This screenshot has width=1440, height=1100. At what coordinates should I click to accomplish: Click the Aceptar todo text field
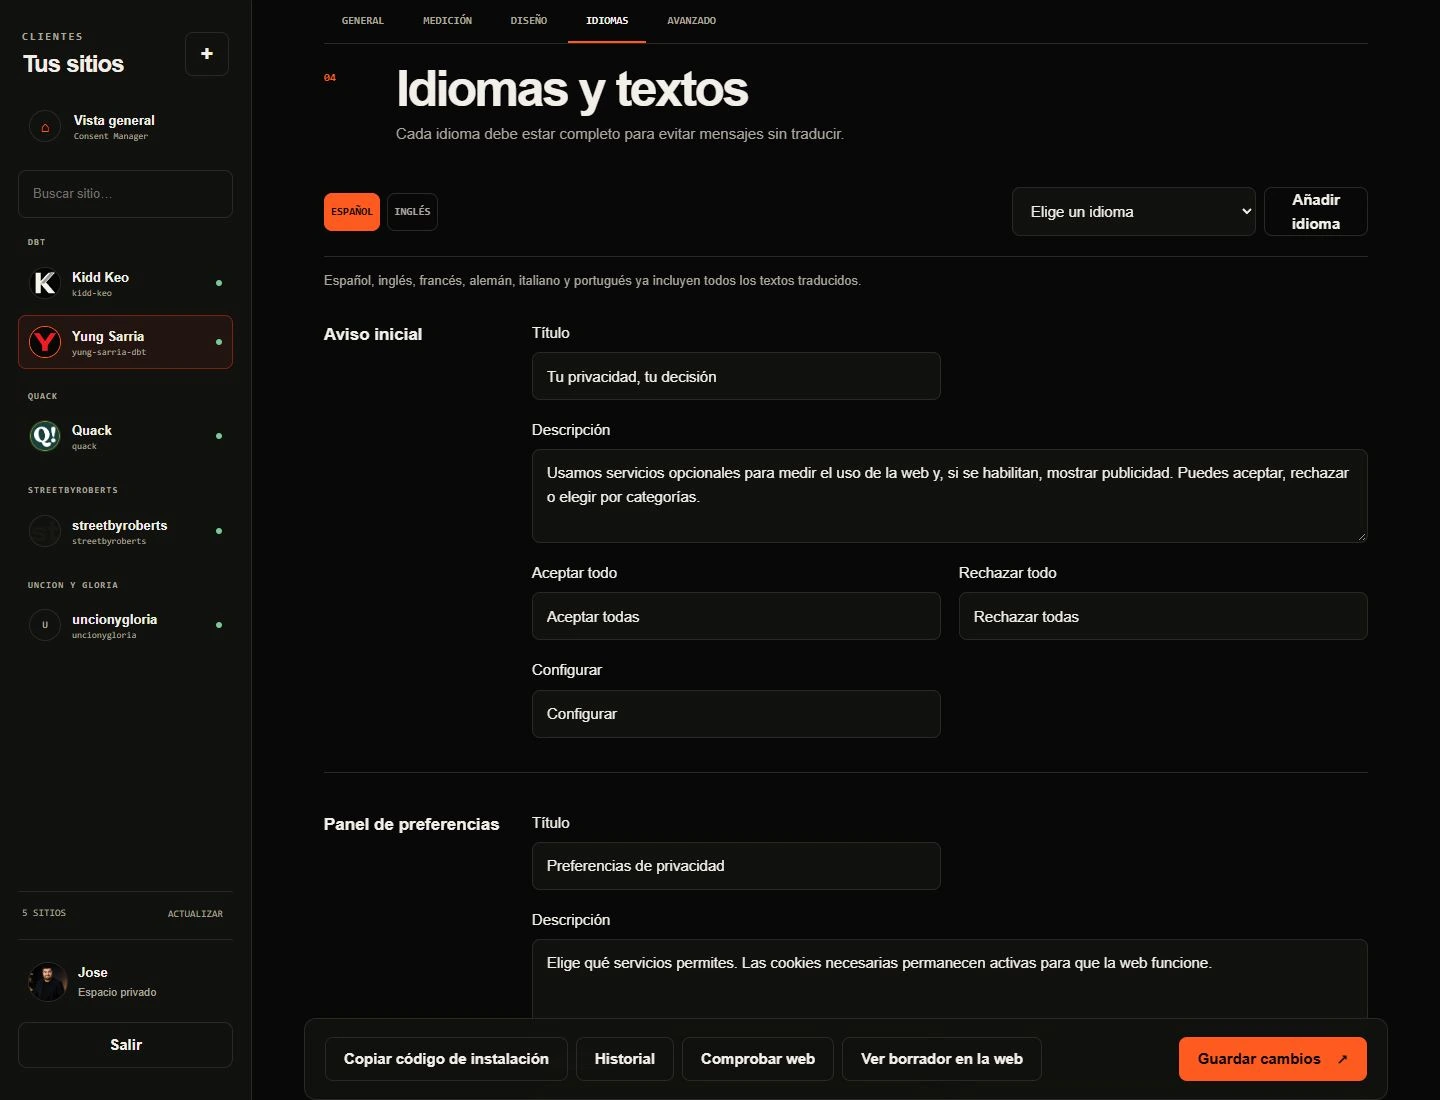point(736,616)
